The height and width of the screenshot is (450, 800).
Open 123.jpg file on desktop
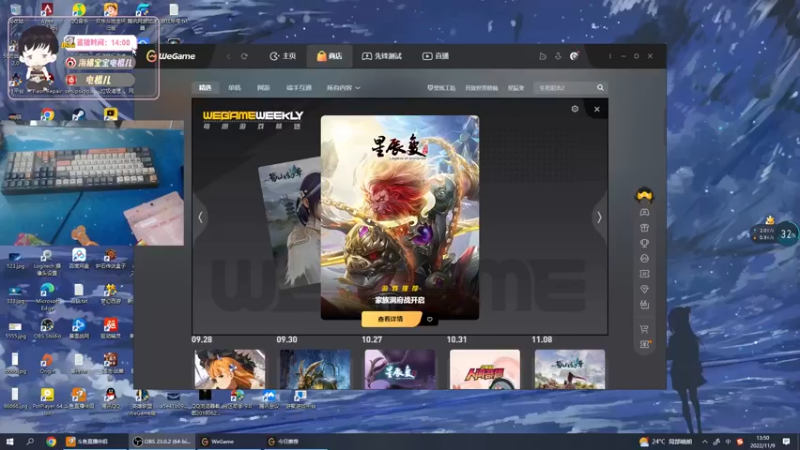point(15,260)
